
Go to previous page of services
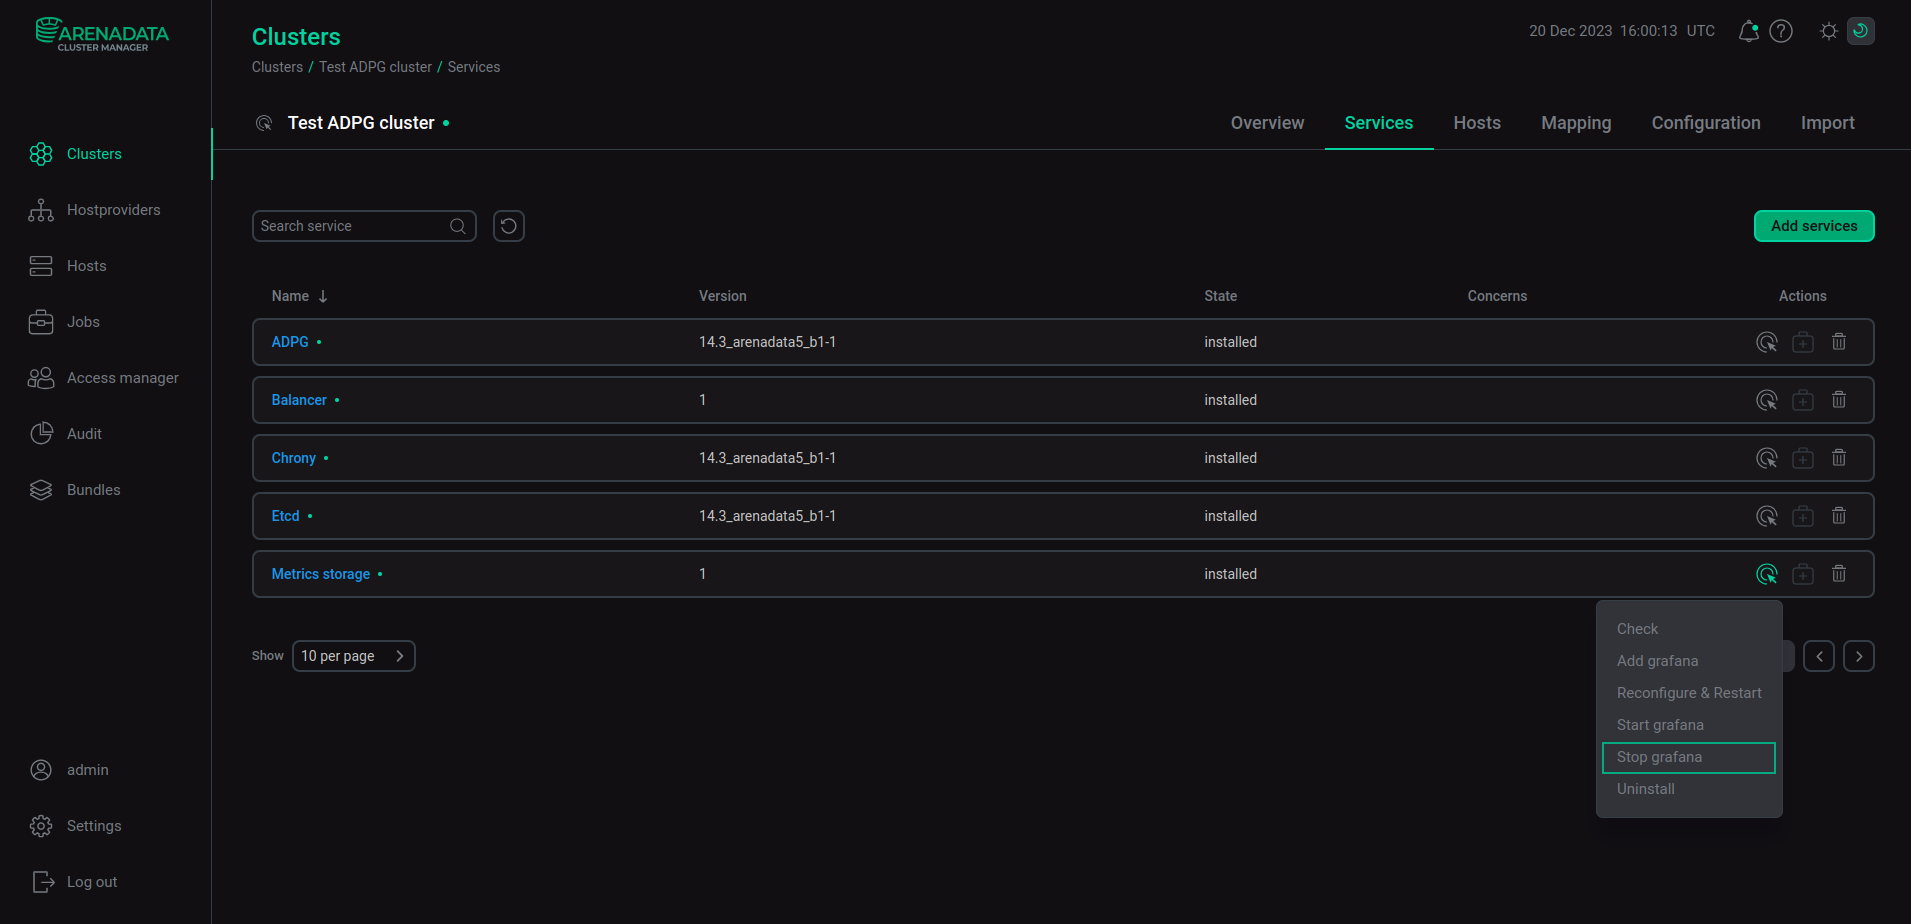1819,656
